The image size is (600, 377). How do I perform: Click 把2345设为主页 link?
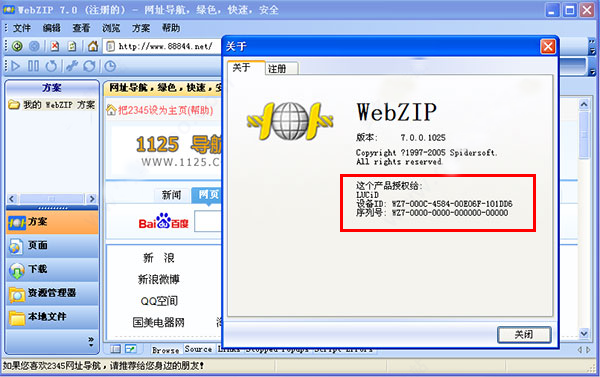[165, 110]
